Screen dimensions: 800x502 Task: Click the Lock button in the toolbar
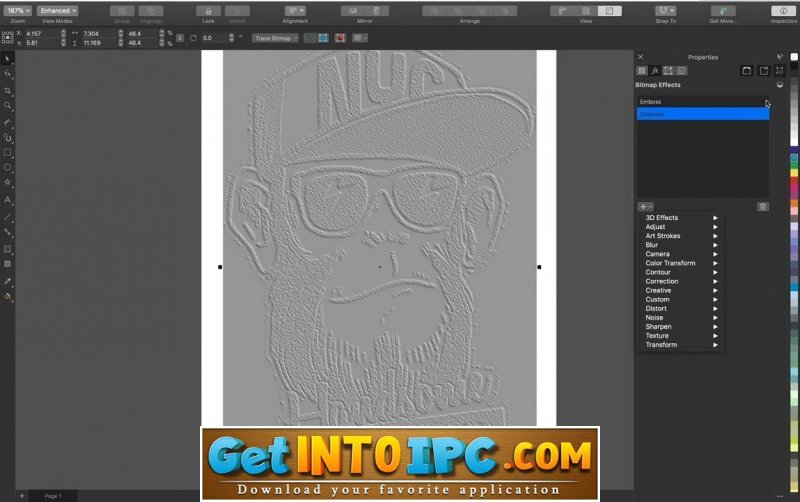click(x=208, y=11)
